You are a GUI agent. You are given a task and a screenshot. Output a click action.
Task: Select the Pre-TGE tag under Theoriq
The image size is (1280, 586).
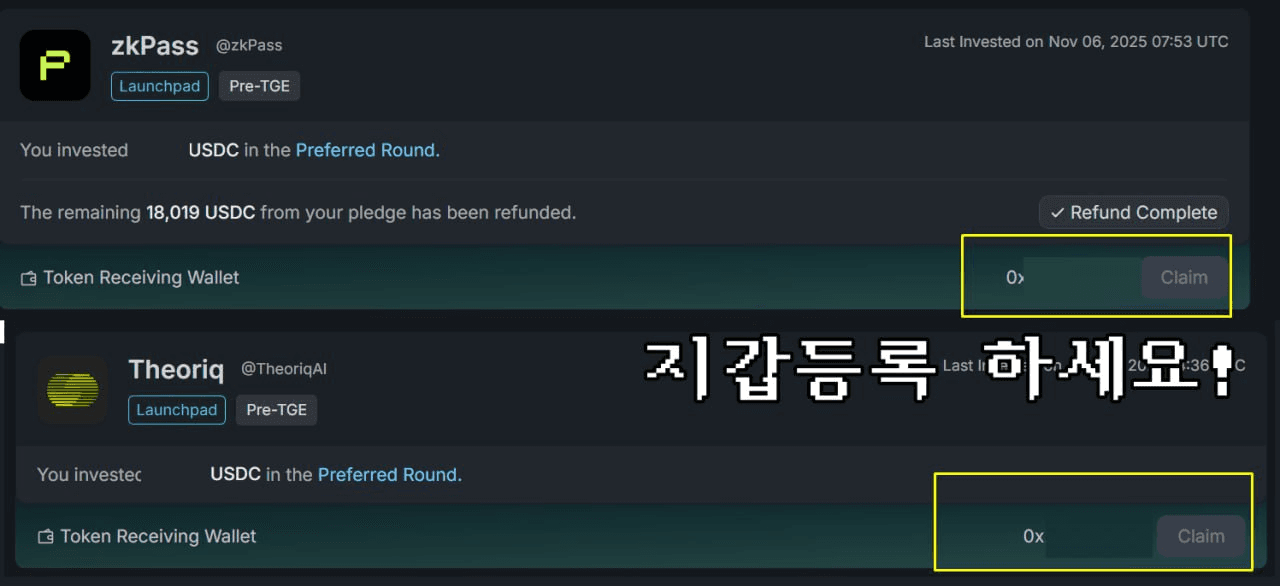(276, 410)
